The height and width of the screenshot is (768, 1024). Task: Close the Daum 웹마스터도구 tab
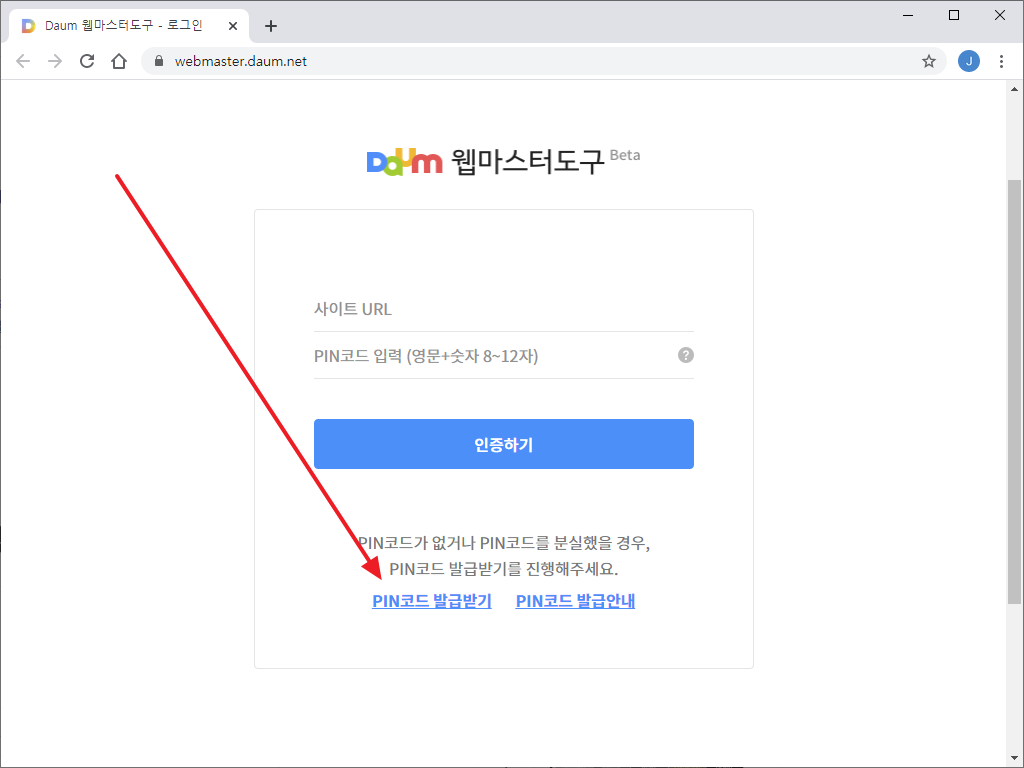(x=232, y=26)
